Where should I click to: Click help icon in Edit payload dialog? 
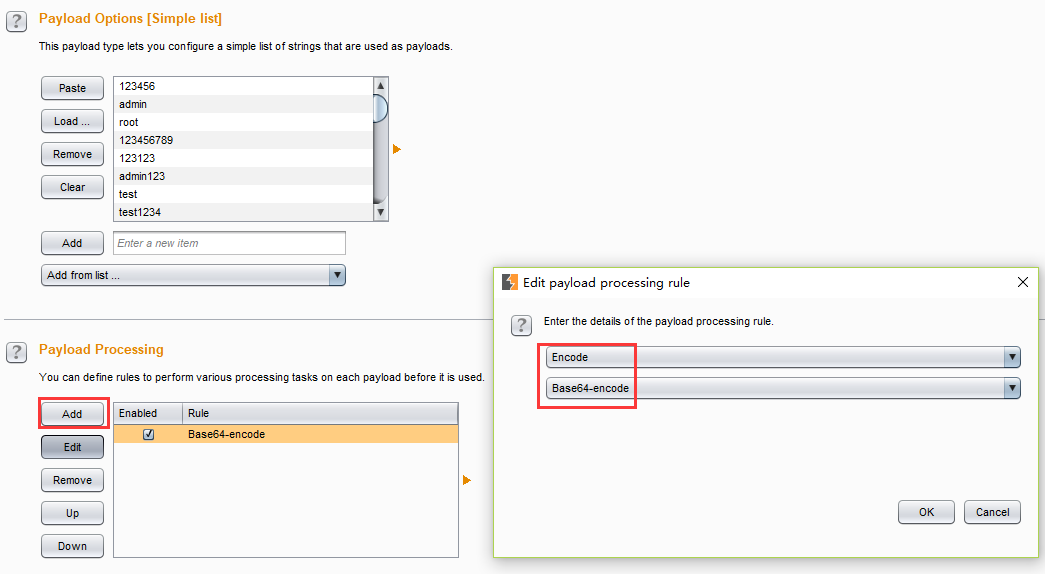(x=521, y=325)
